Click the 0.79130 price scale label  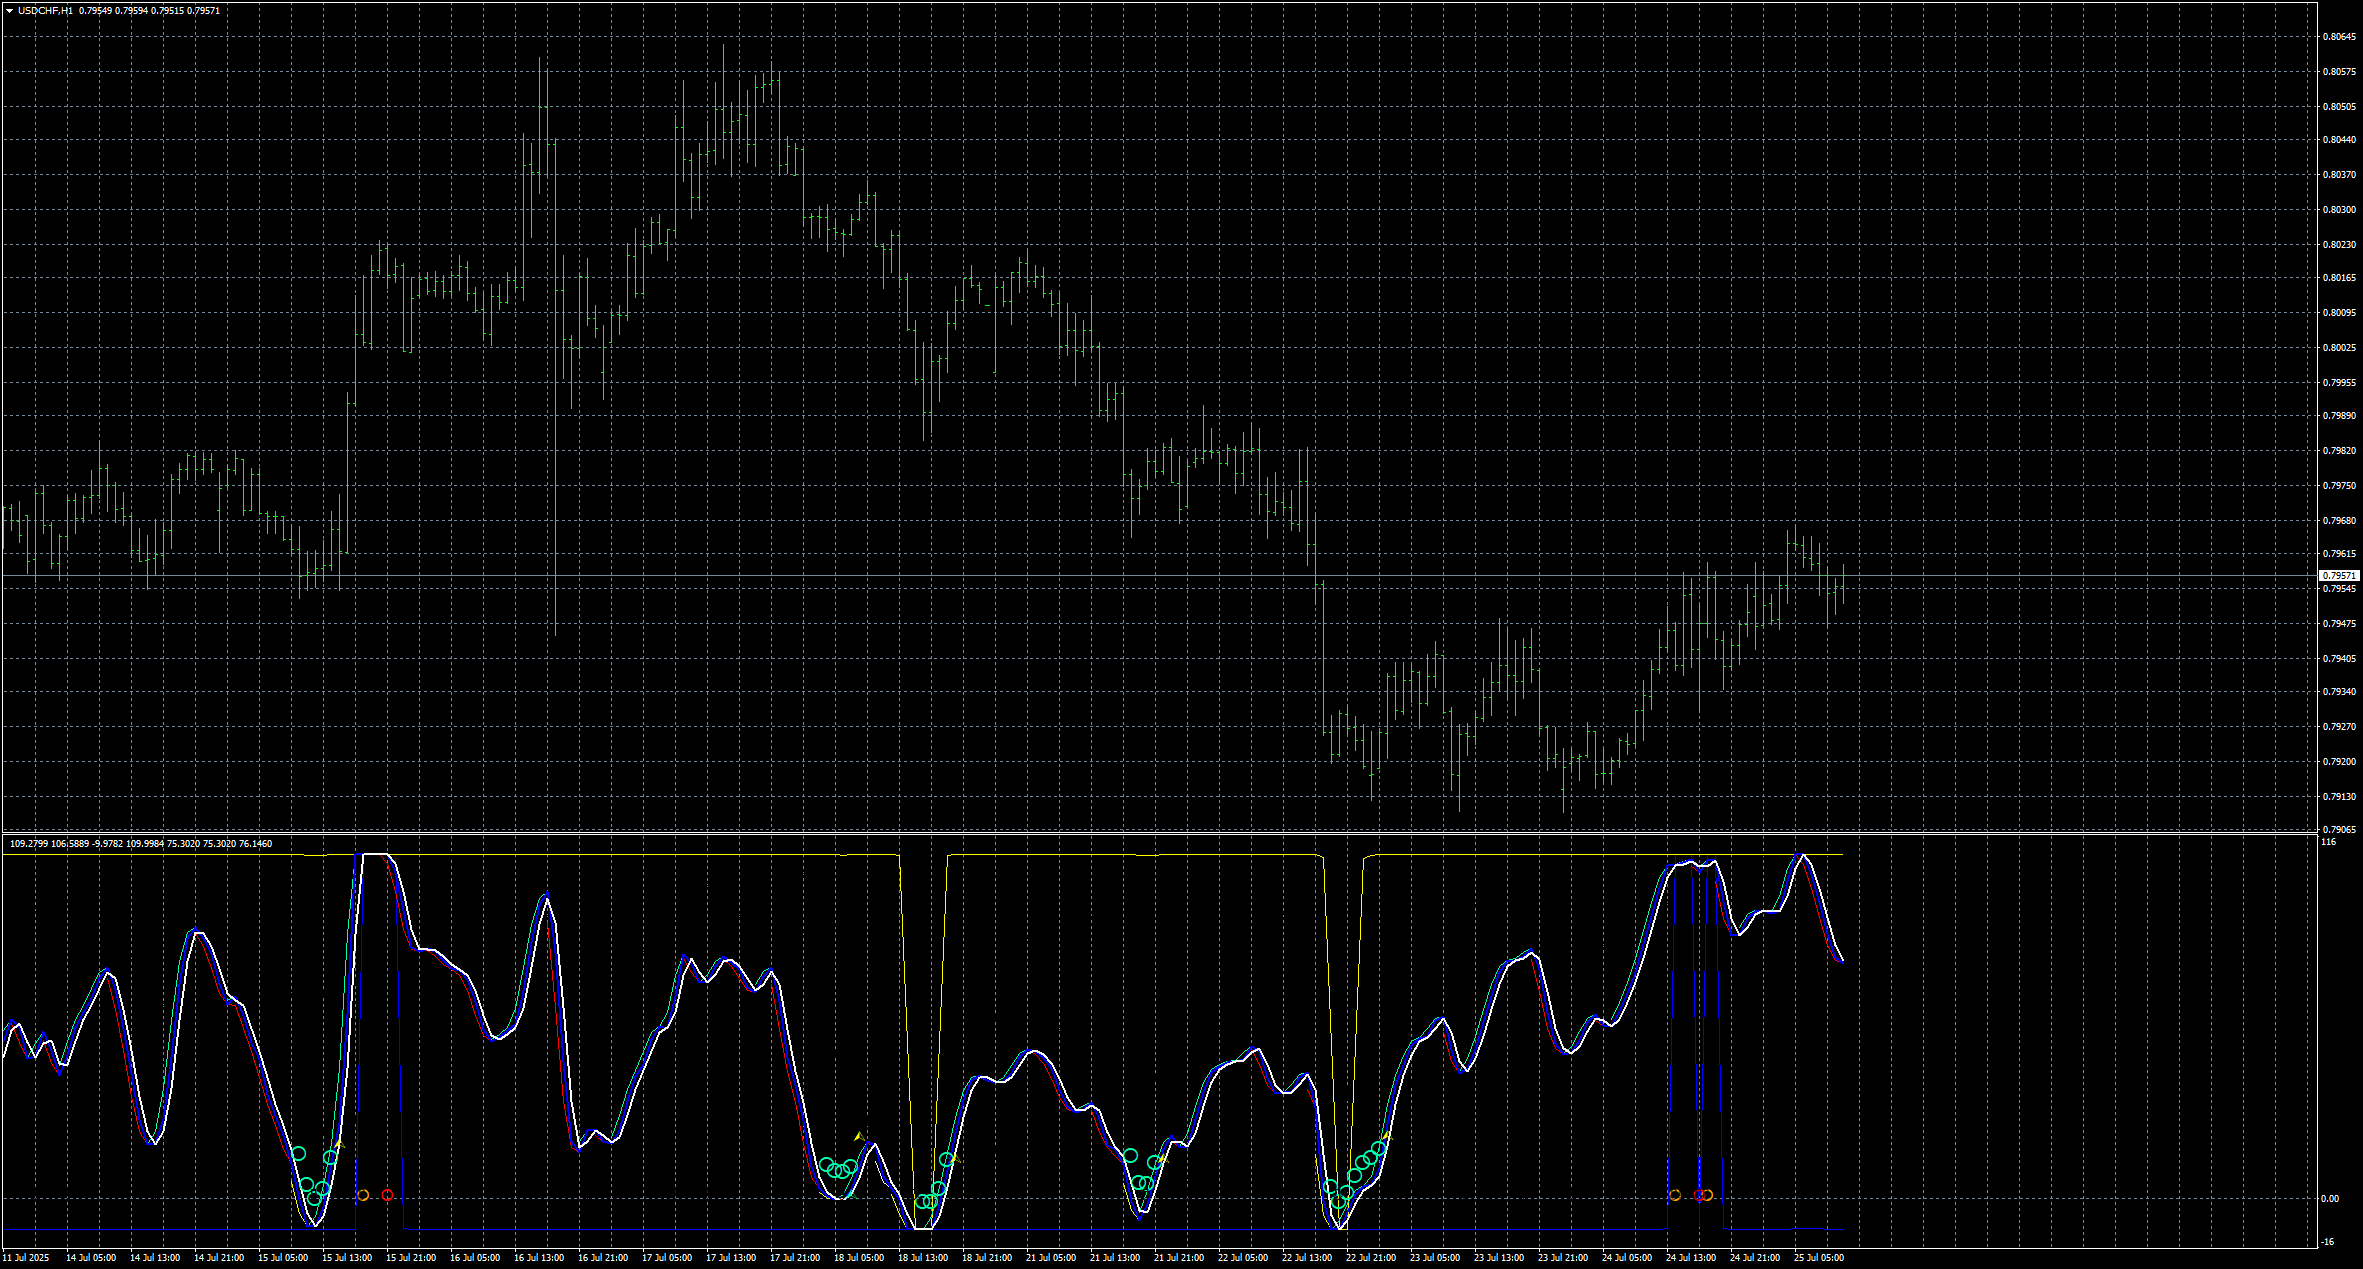2339,797
